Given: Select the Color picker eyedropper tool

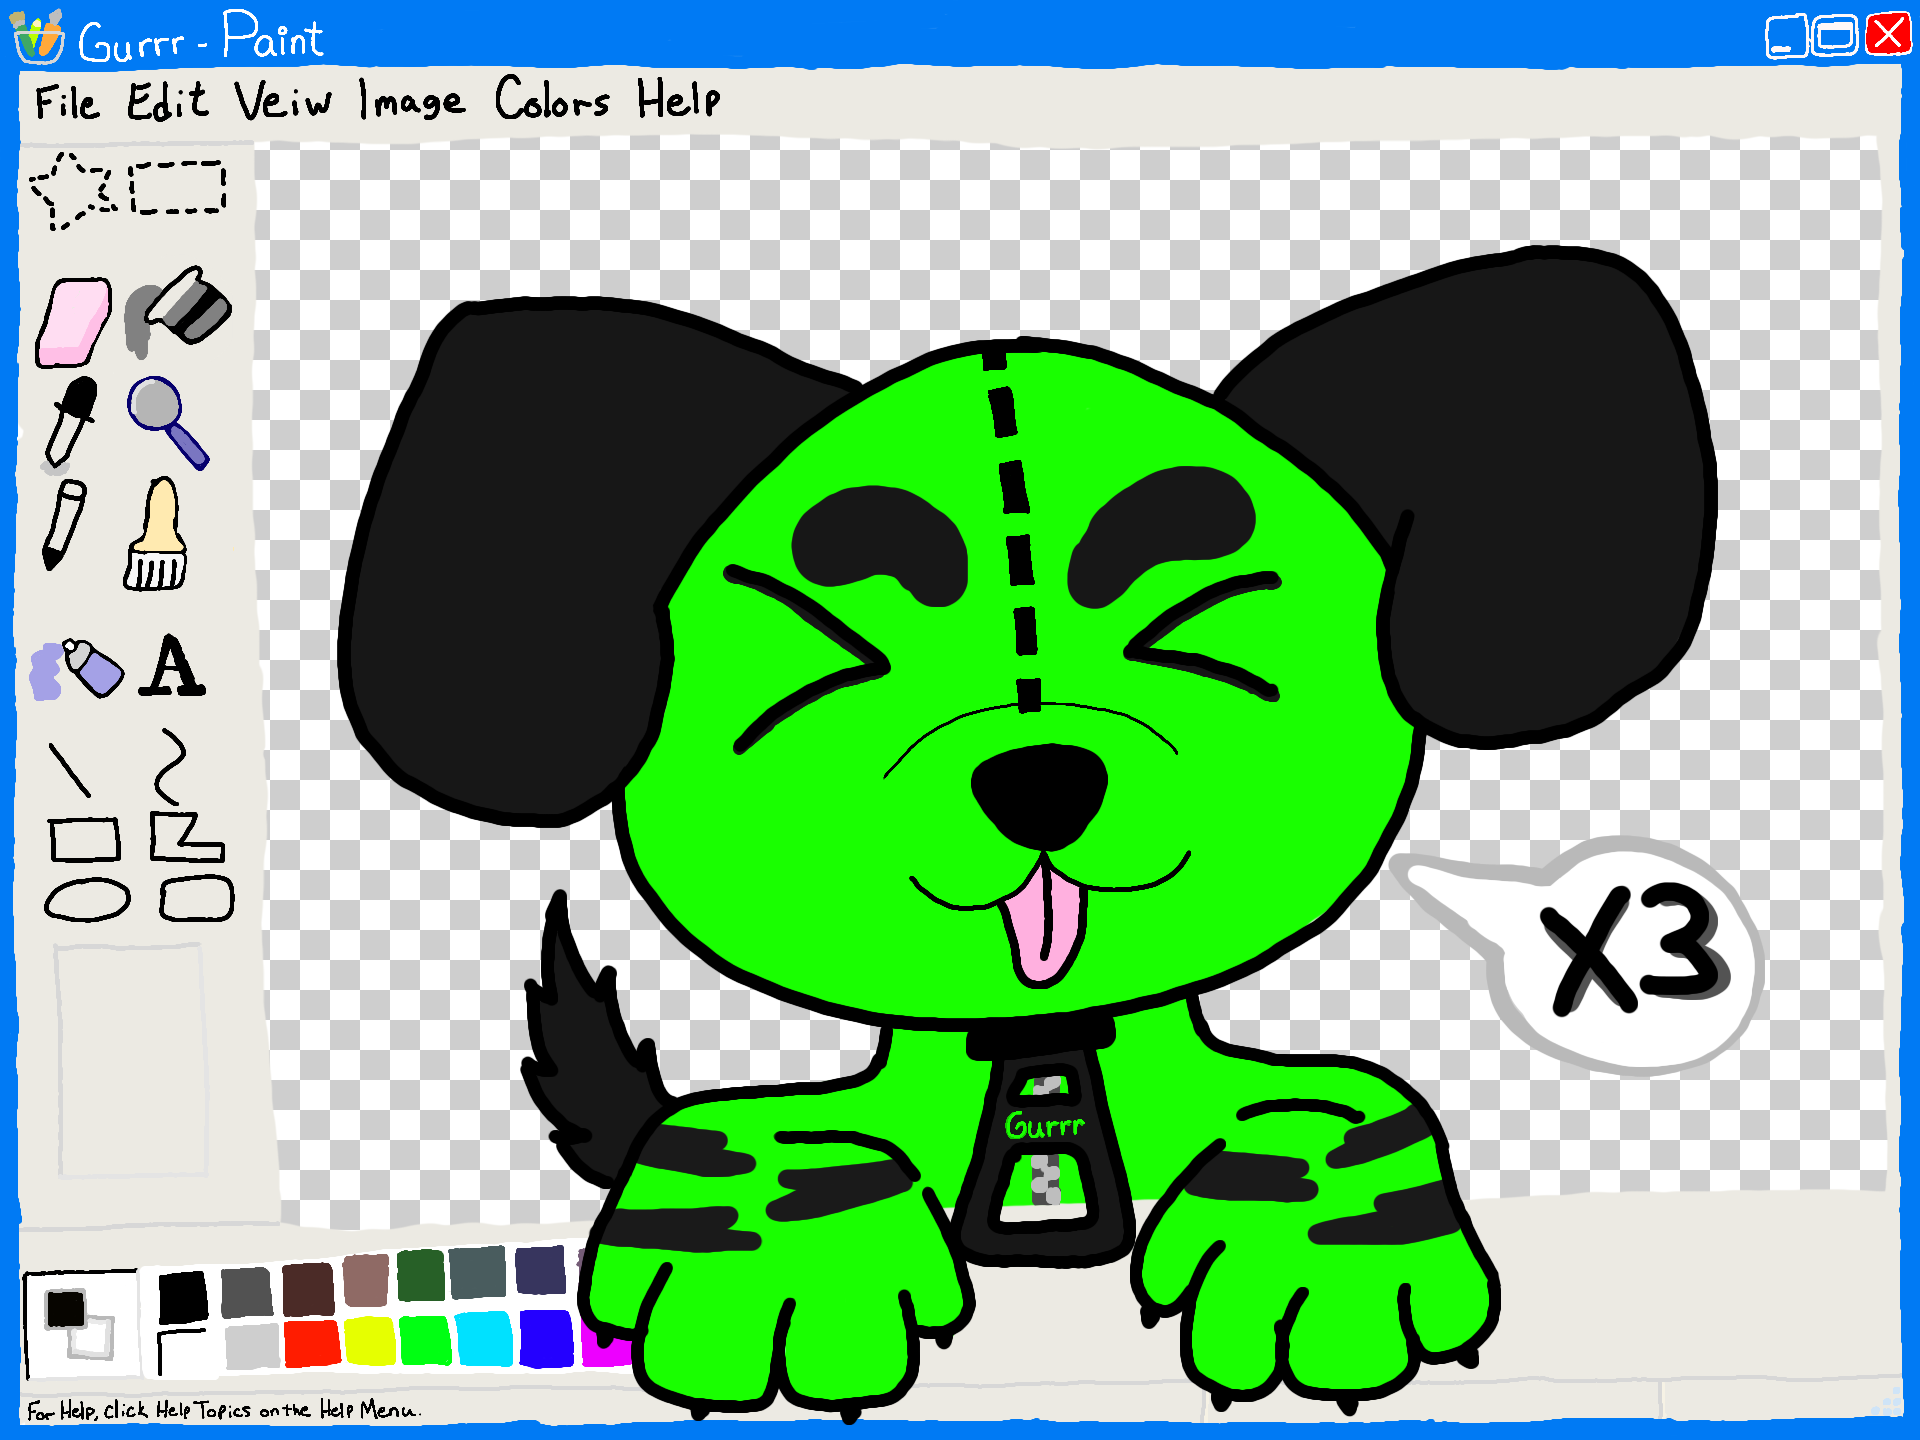Looking at the screenshot, I should [70, 423].
